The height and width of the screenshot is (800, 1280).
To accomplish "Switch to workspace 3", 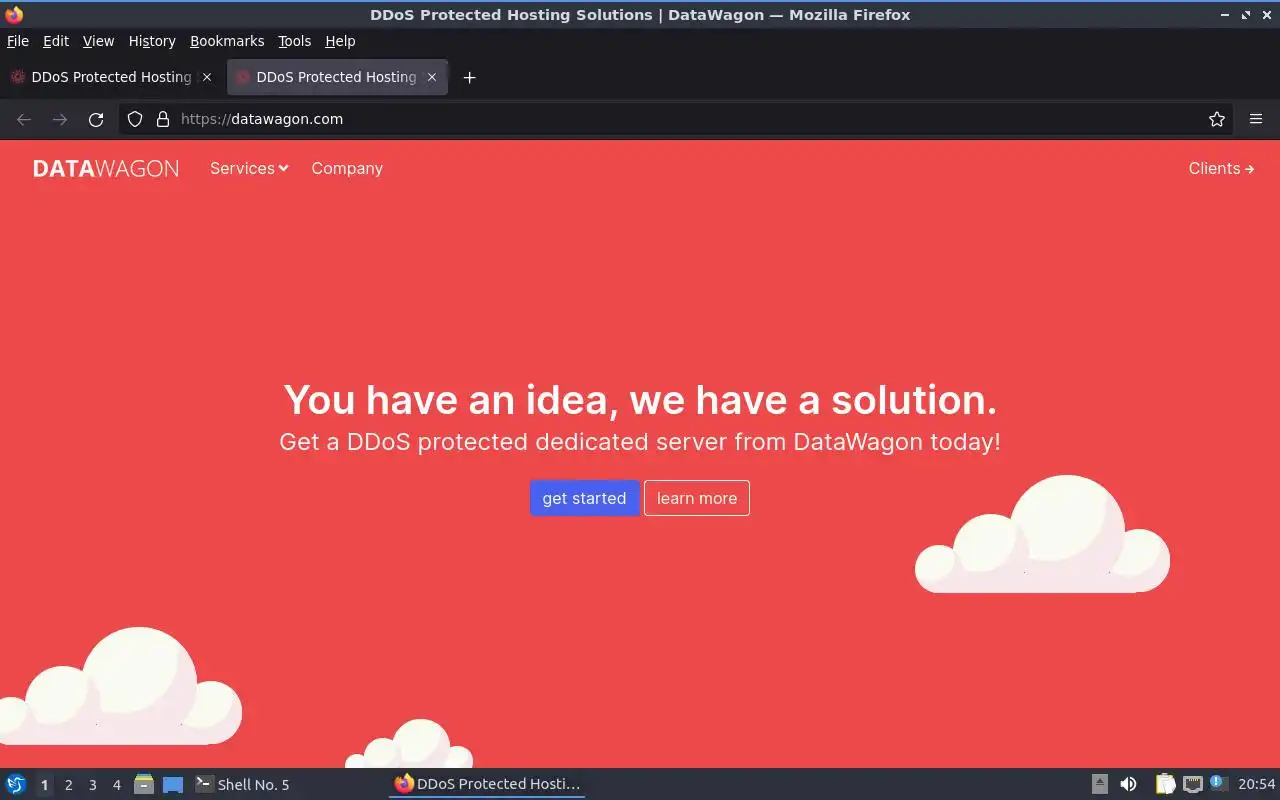I will click(93, 785).
